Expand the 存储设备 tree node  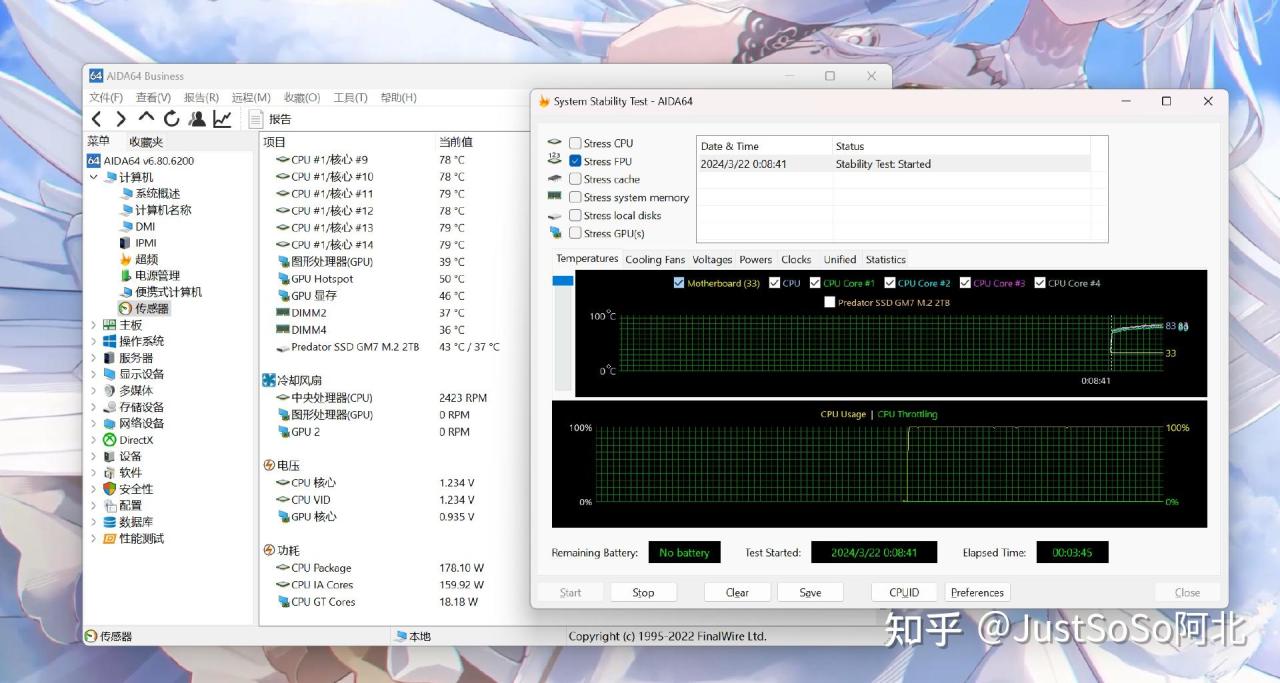[94, 407]
